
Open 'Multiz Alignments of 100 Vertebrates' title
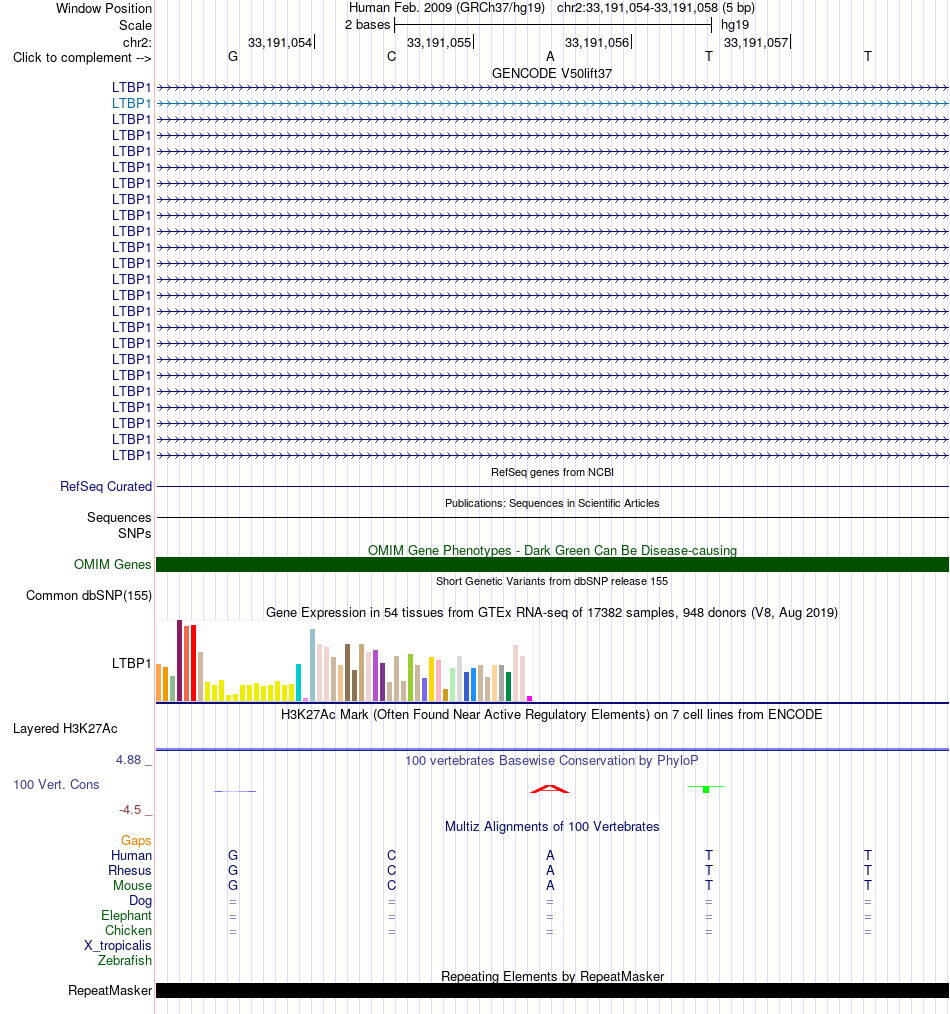[x=552, y=826]
